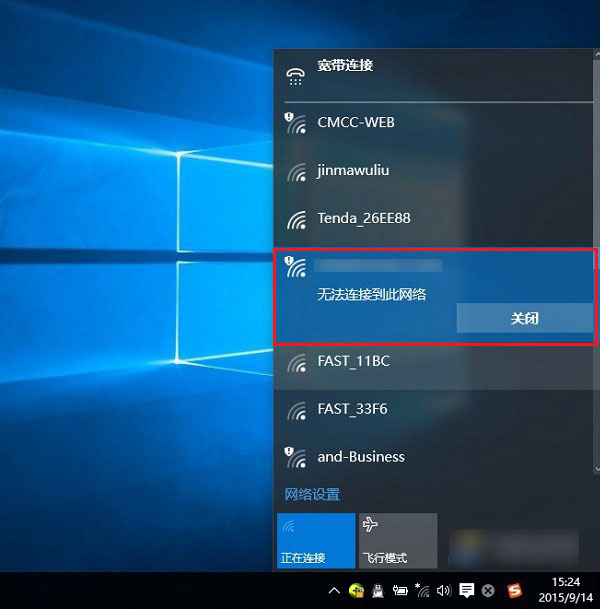Click the QQ penguin tray icon

coord(377,590)
